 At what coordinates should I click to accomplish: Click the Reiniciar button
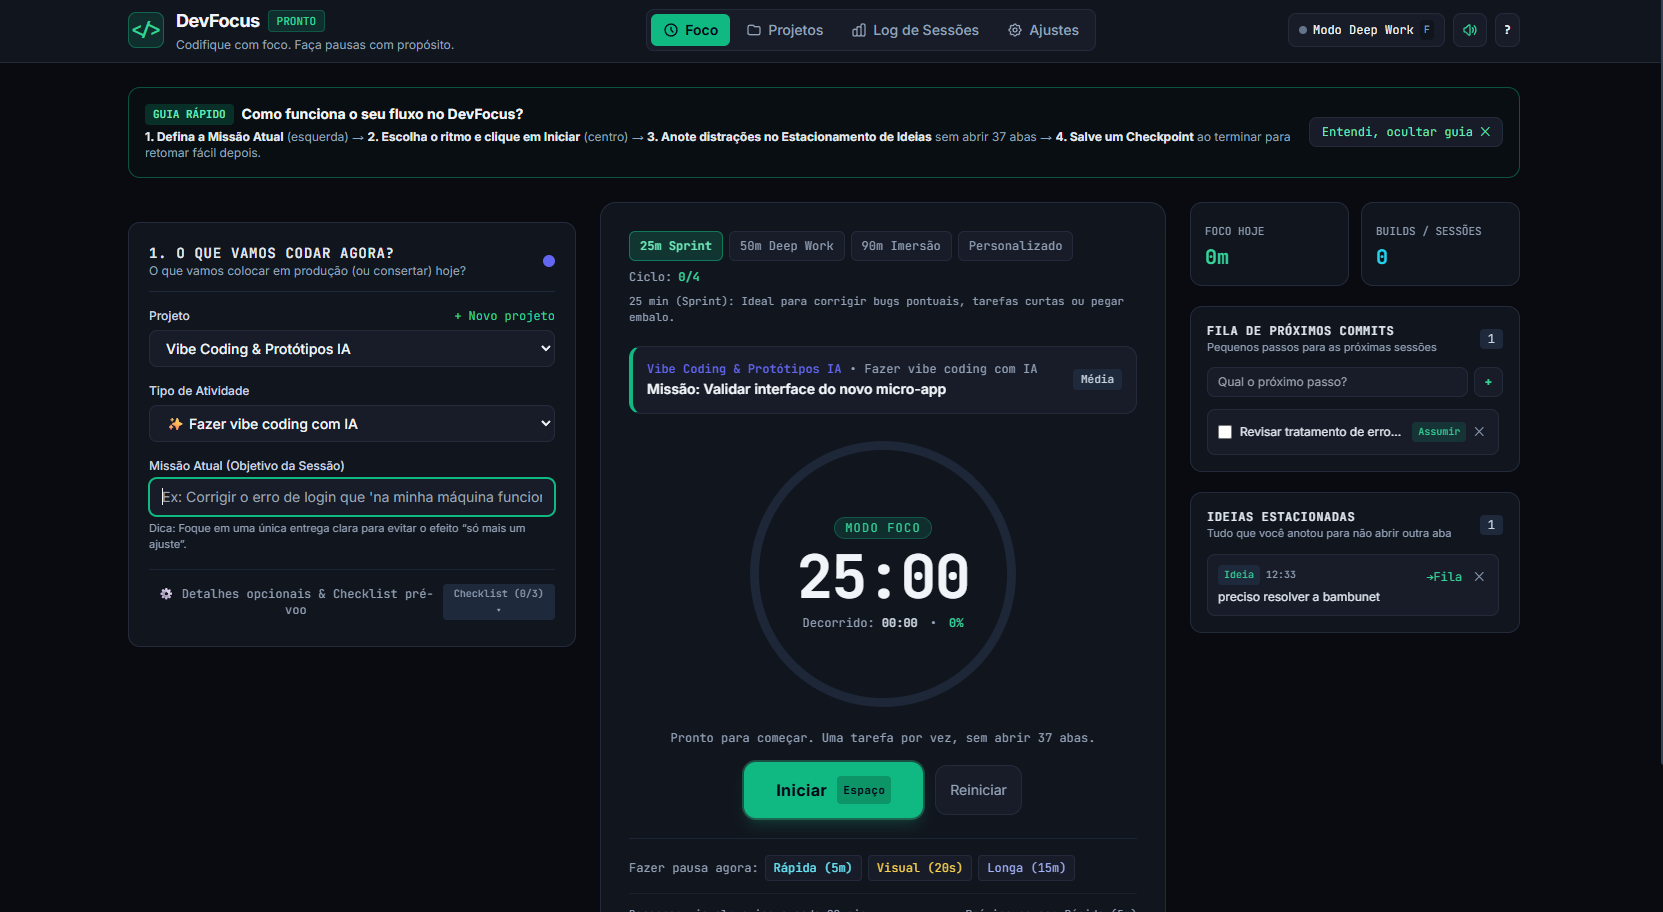978,790
